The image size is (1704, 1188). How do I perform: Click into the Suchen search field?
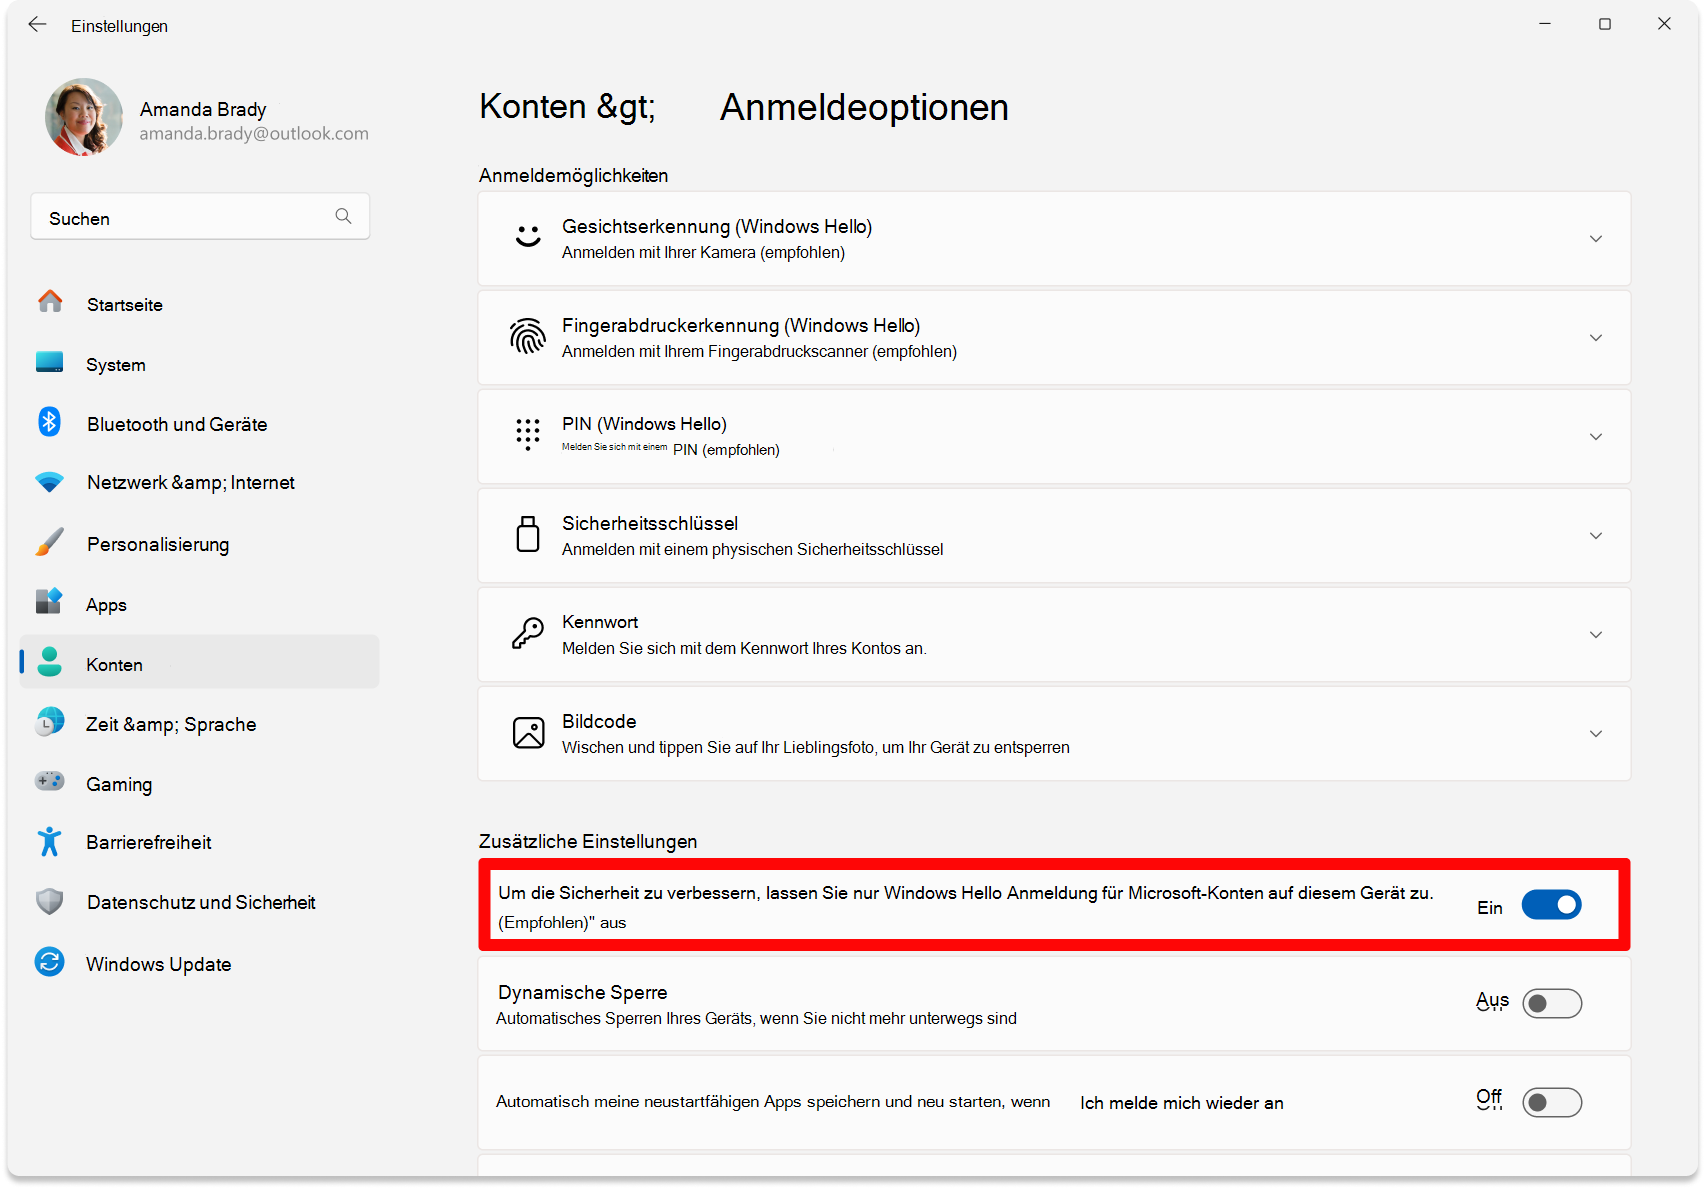click(x=200, y=217)
